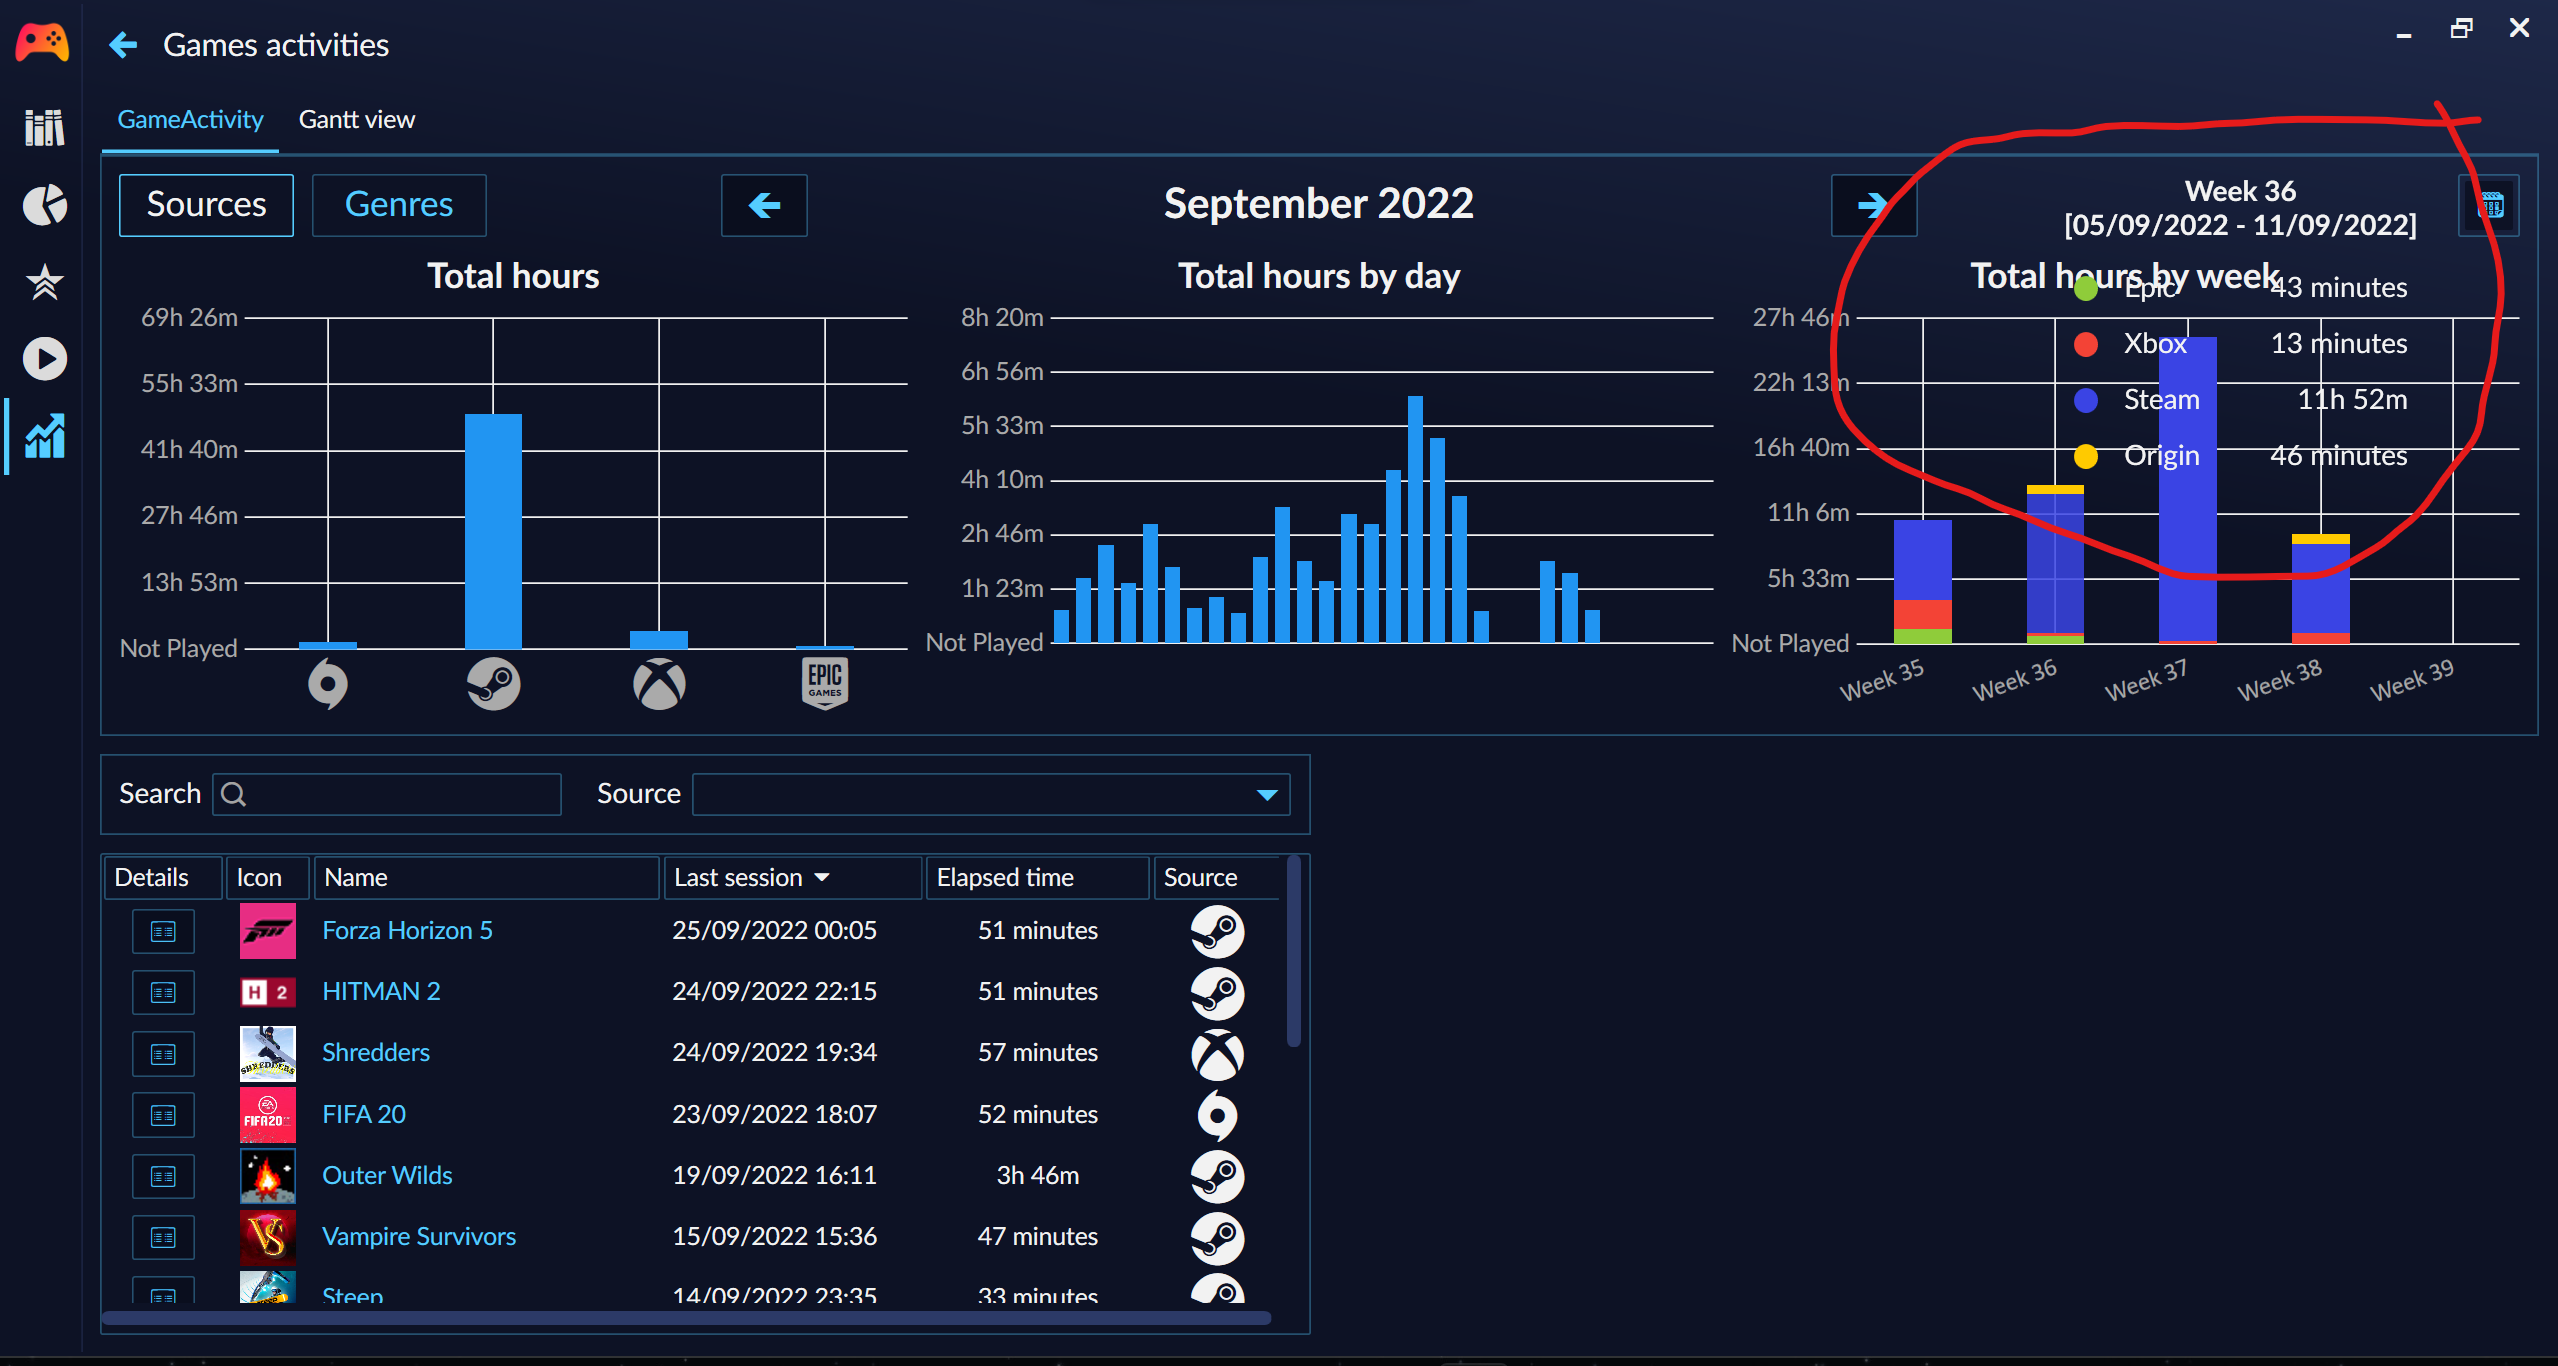
Task: Click the play button sidebar icon
Action: 44,359
